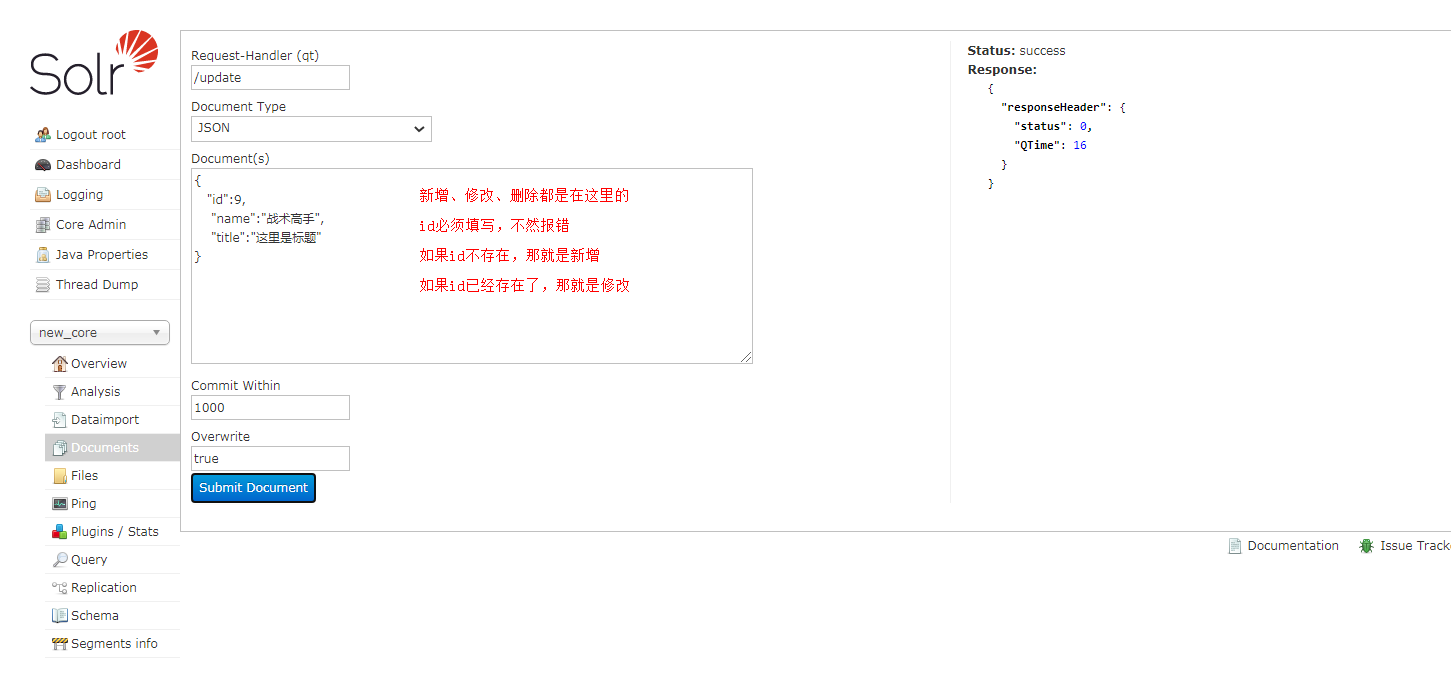Image resolution: width=1451 pixels, height=675 pixels.
Task: Select Plugins / Stats entry
Action: click(x=112, y=532)
